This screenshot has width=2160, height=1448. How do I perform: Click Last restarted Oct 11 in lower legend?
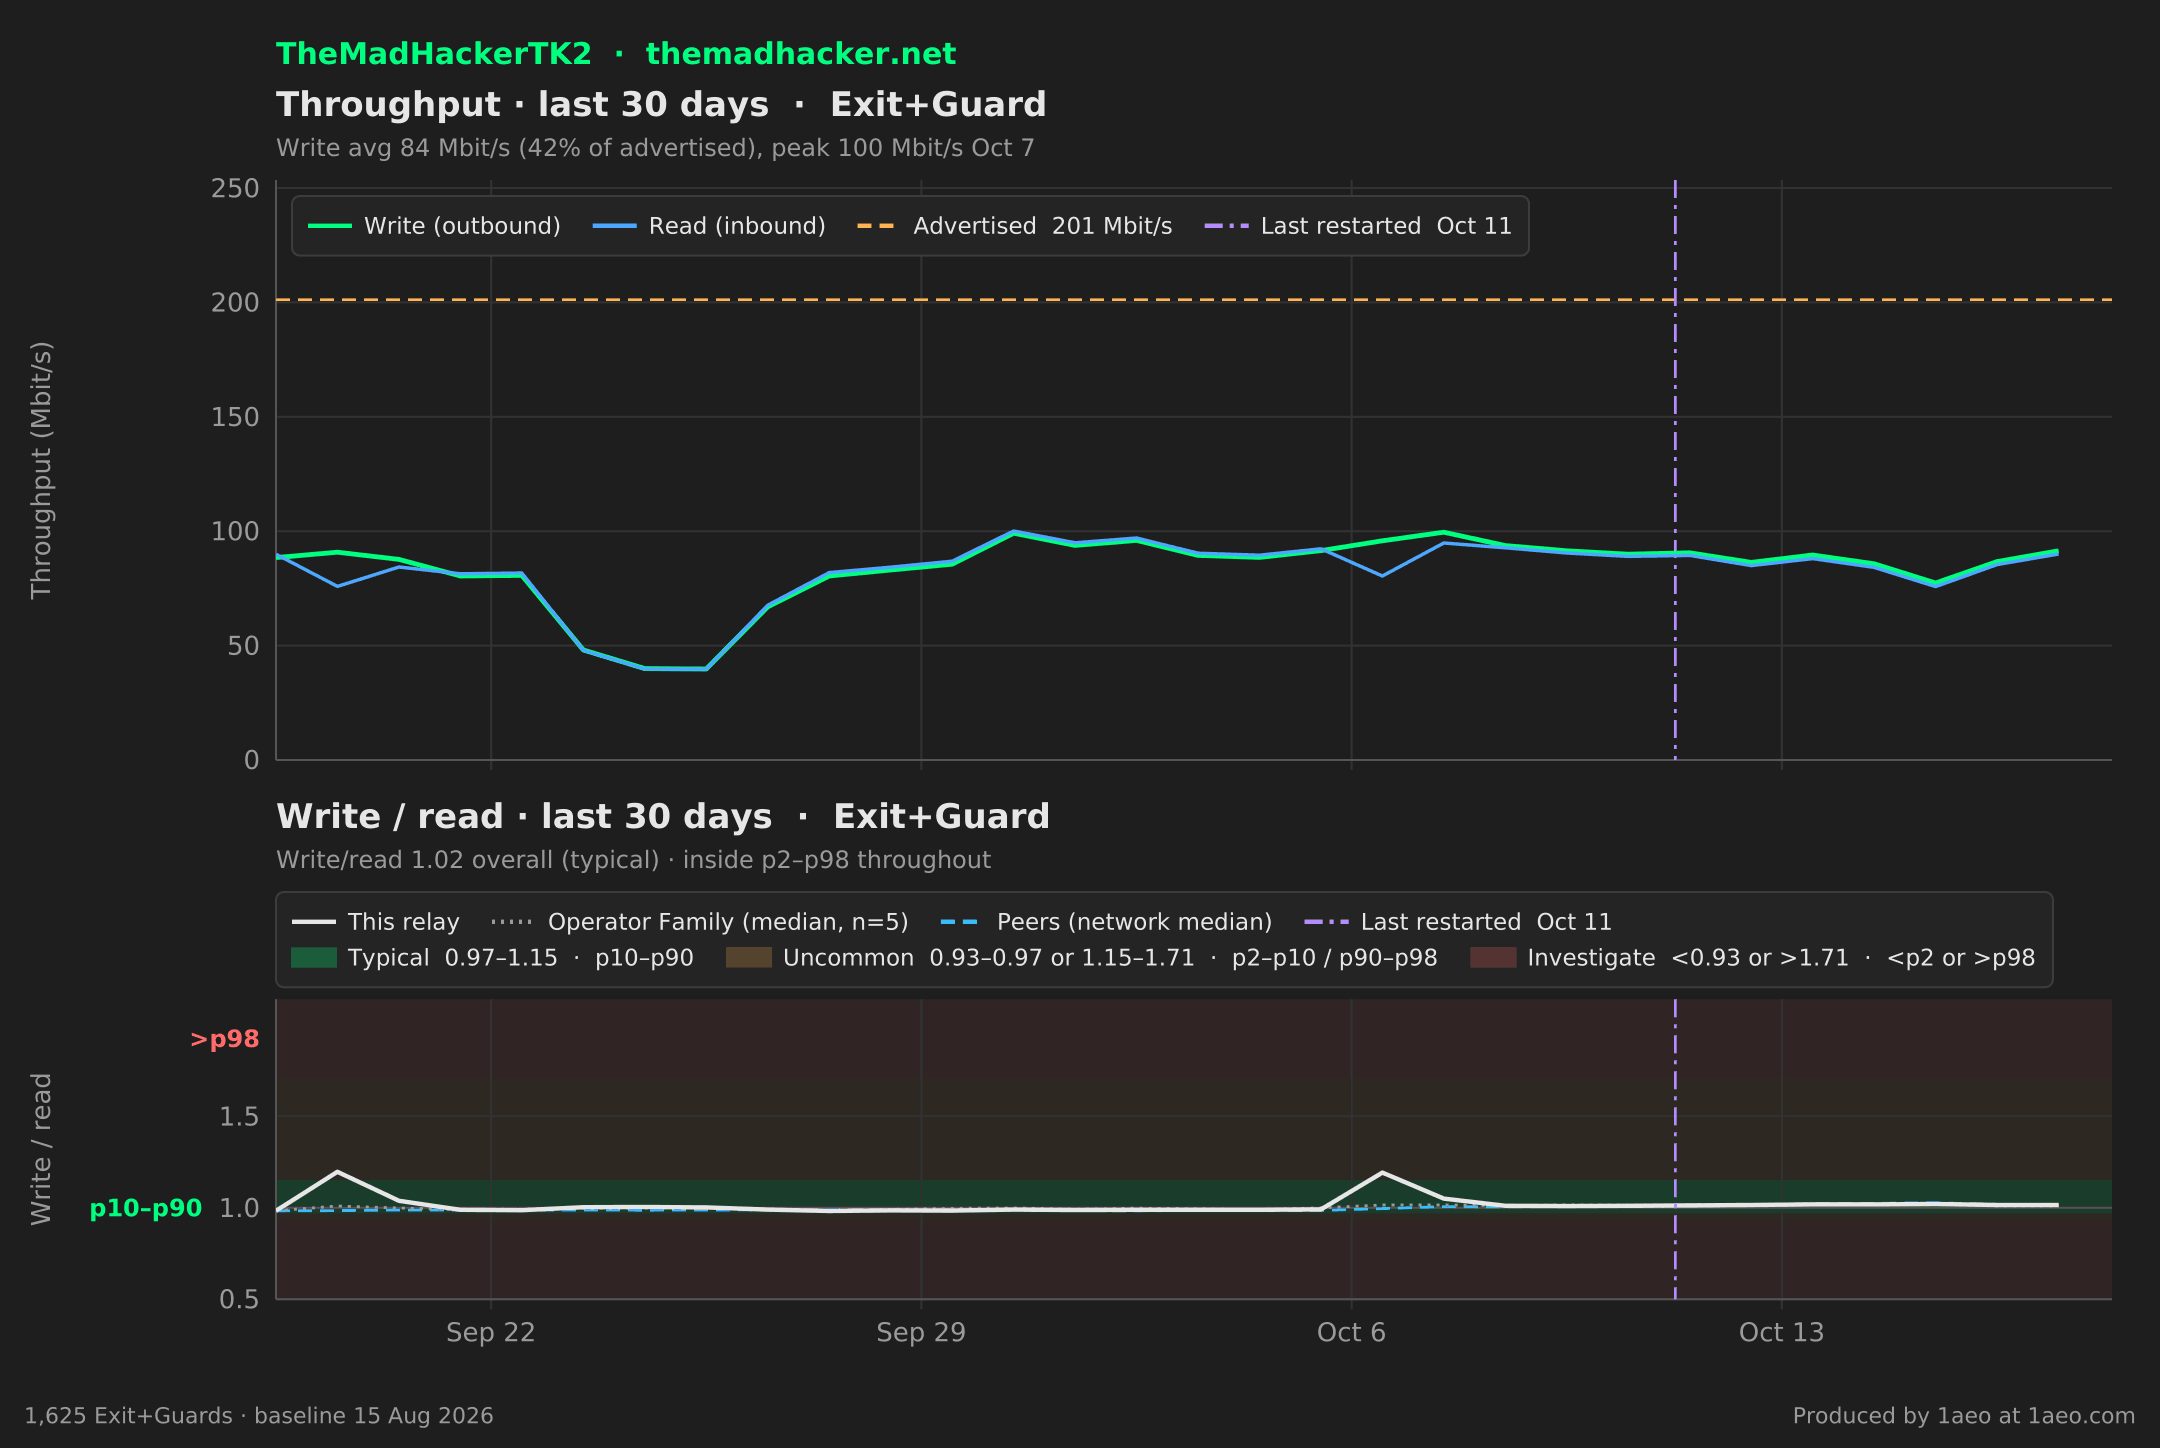[x=1458, y=922]
